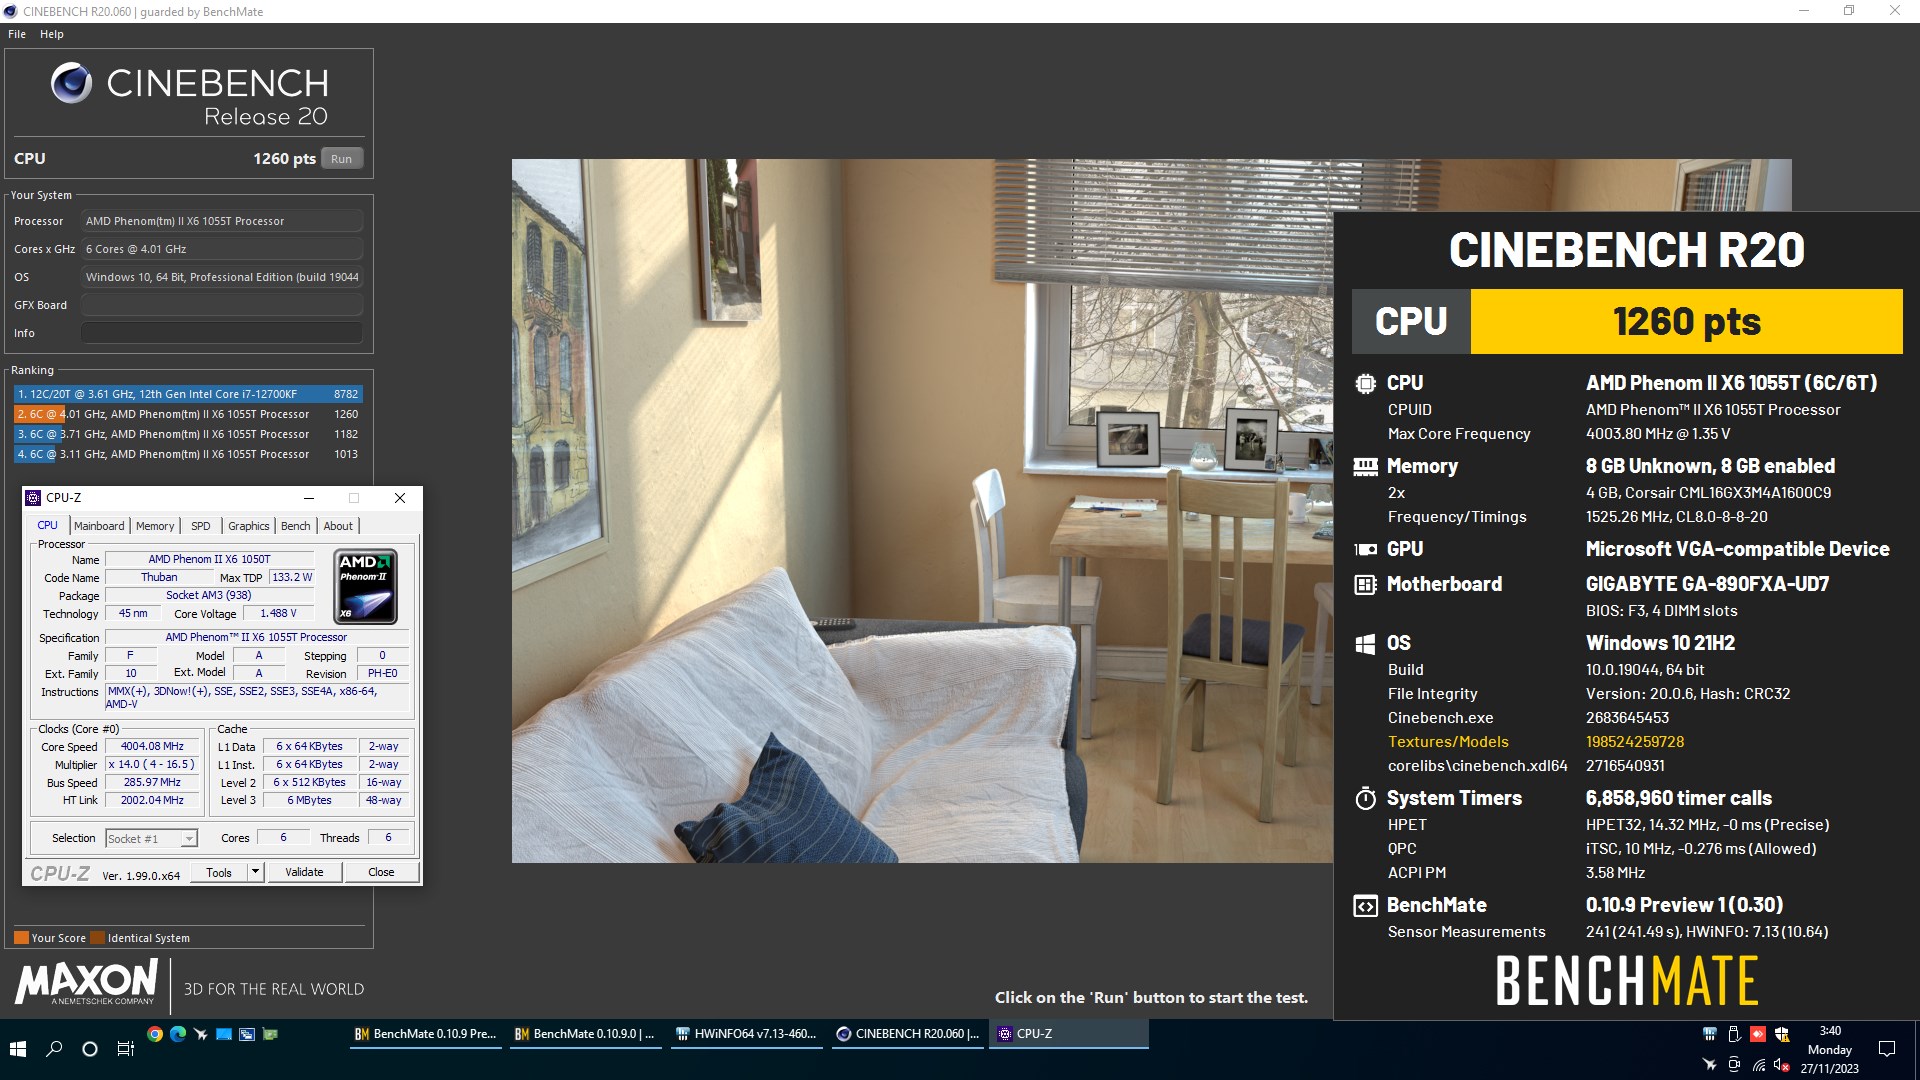Click the Core Voltage value 1.488 V
The height and width of the screenshot is (1080, 1920).
[278, 614]
